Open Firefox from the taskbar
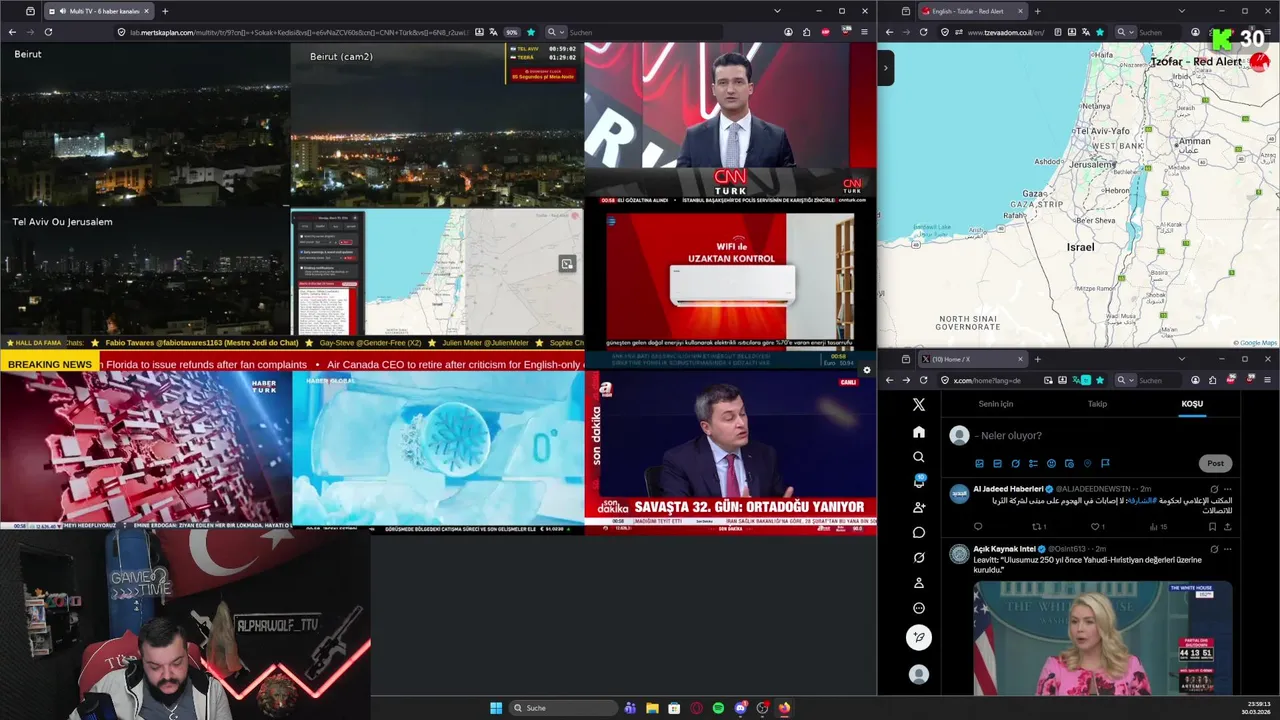Screen dimensions: 1280x720 tap(784, 708)
